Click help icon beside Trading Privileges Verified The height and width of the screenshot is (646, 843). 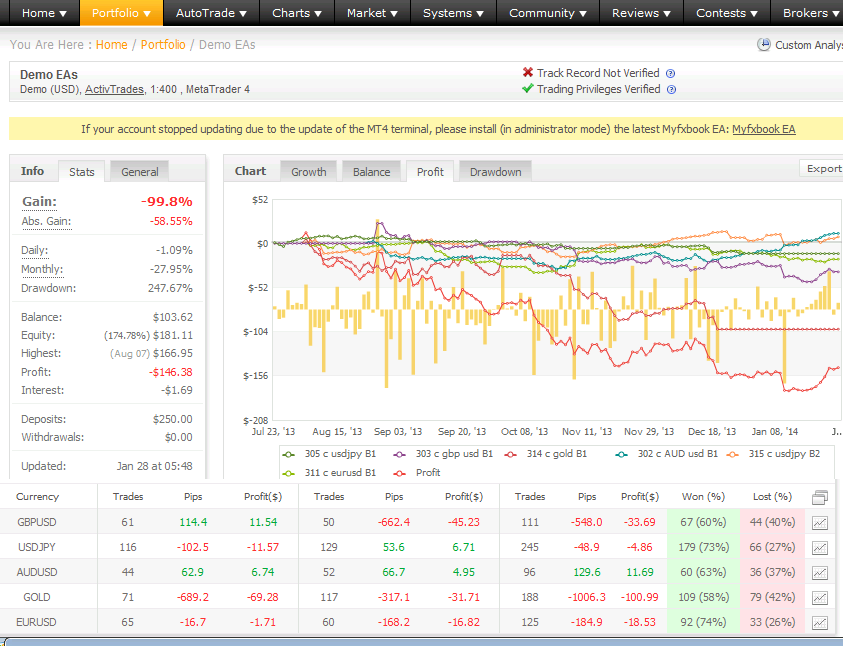coord(671,89)
